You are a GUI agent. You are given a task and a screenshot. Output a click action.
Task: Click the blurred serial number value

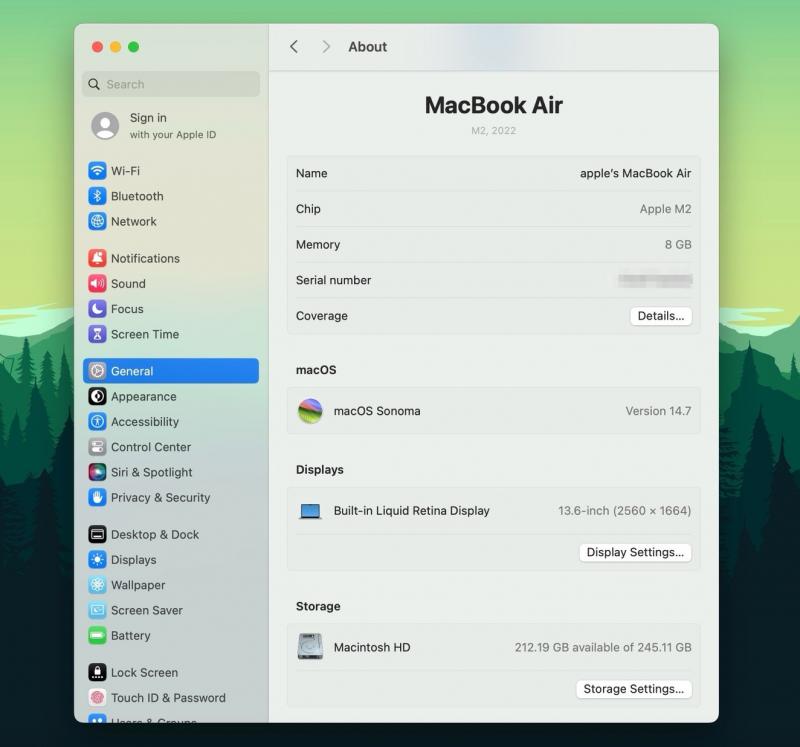coord(655,280)
